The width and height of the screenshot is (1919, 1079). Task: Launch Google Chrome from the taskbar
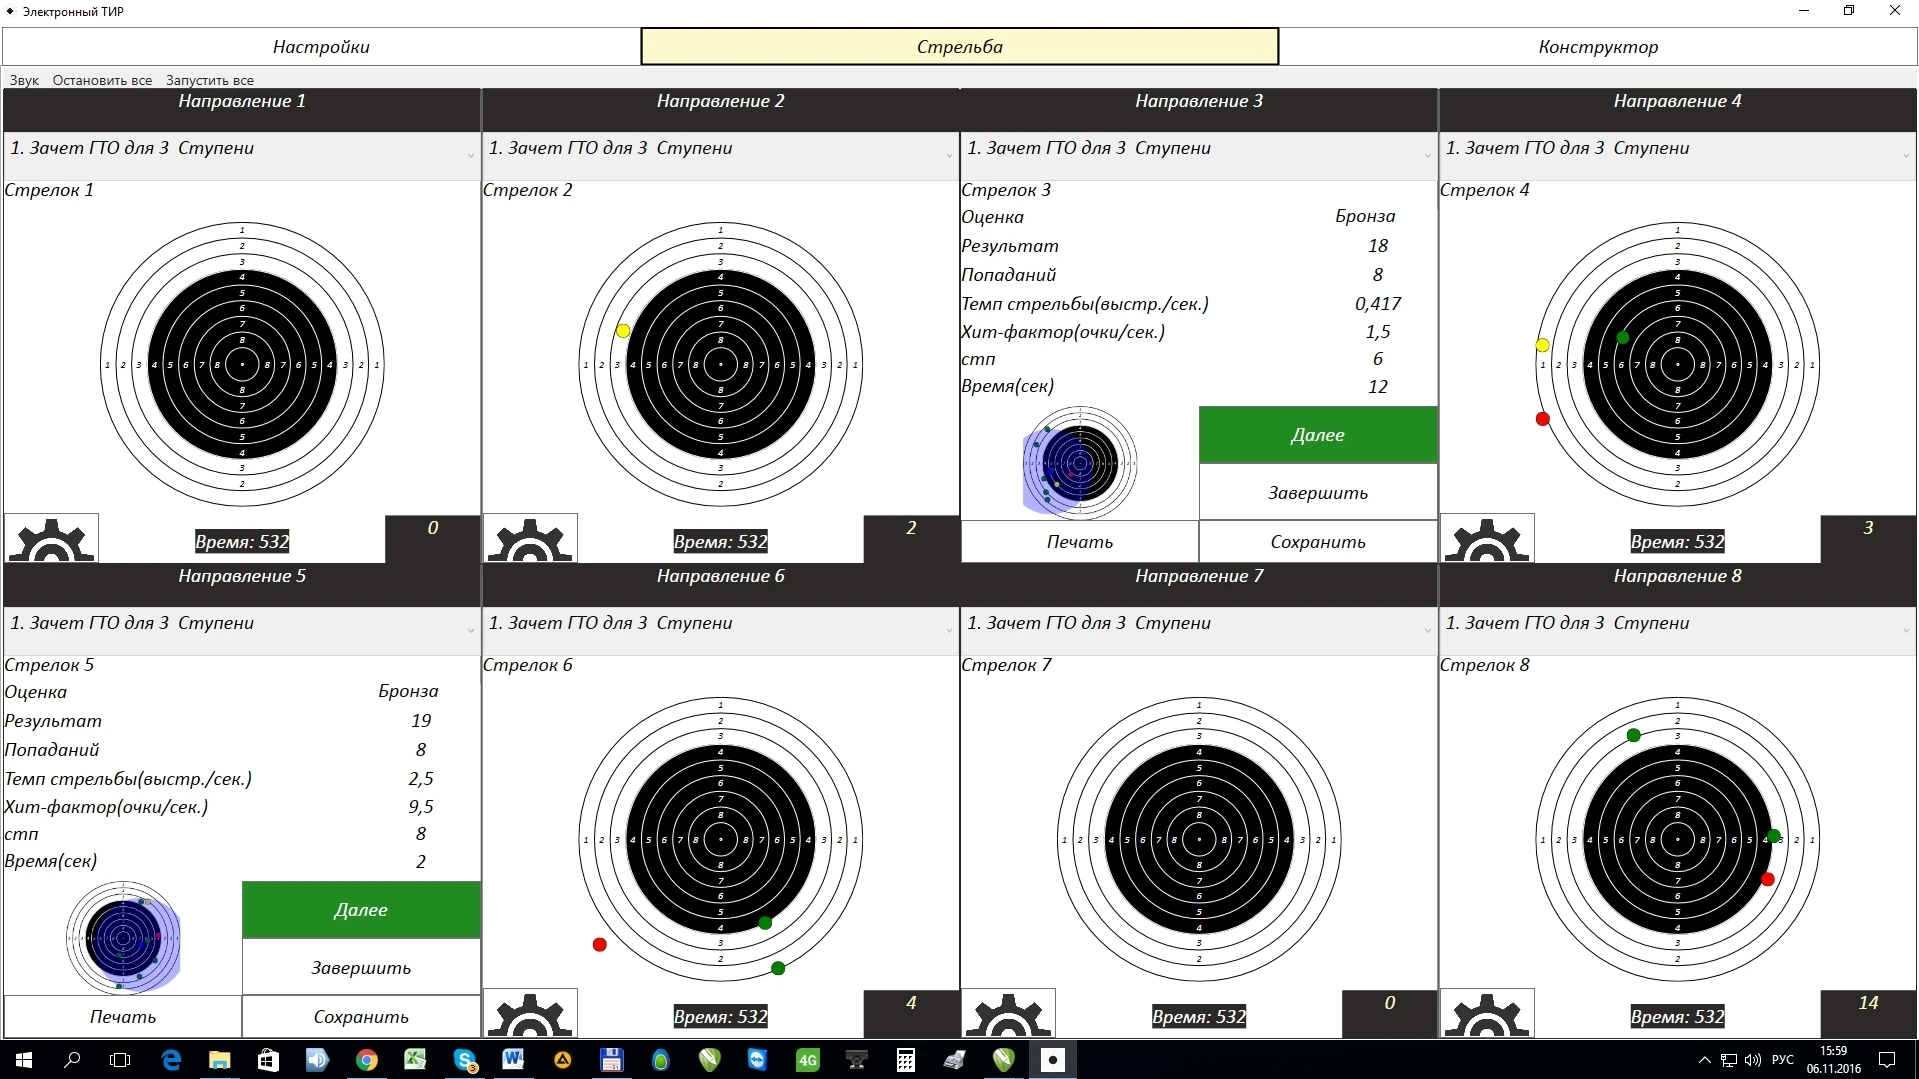367,1060
